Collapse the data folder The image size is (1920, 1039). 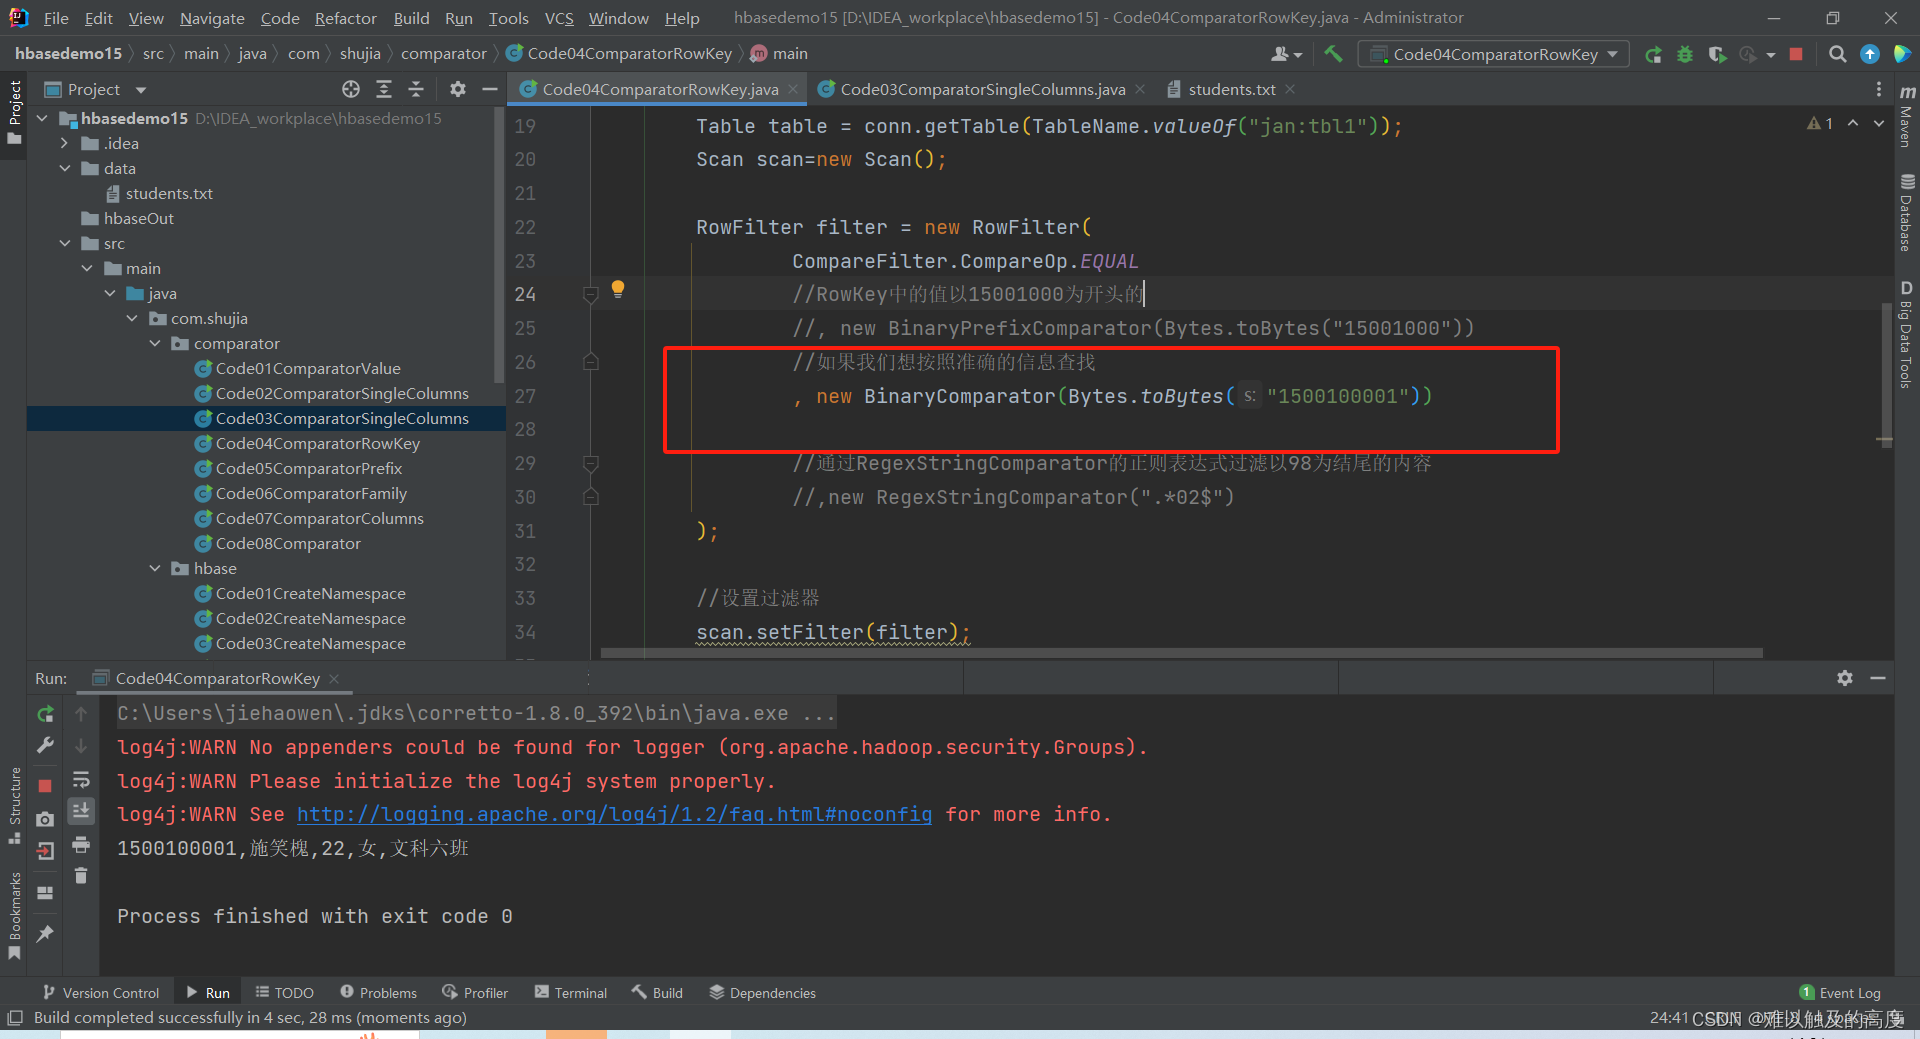point(64,168)
